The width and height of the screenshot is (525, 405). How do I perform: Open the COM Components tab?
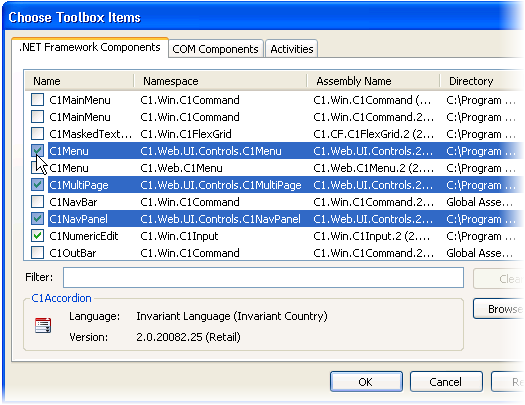215,49
